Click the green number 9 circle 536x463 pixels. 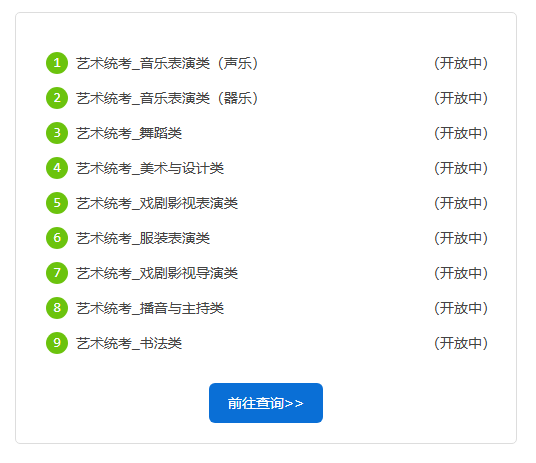(x=57, y=343)
